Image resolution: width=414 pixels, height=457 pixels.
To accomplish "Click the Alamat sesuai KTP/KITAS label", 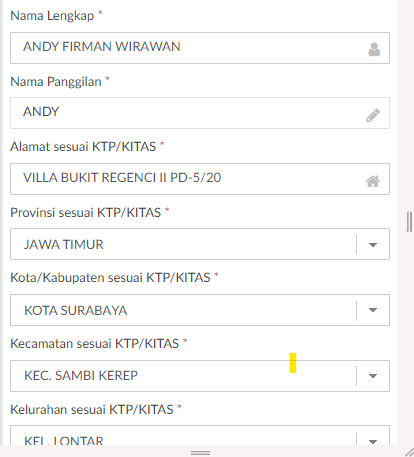I will [x=83, y=147].
